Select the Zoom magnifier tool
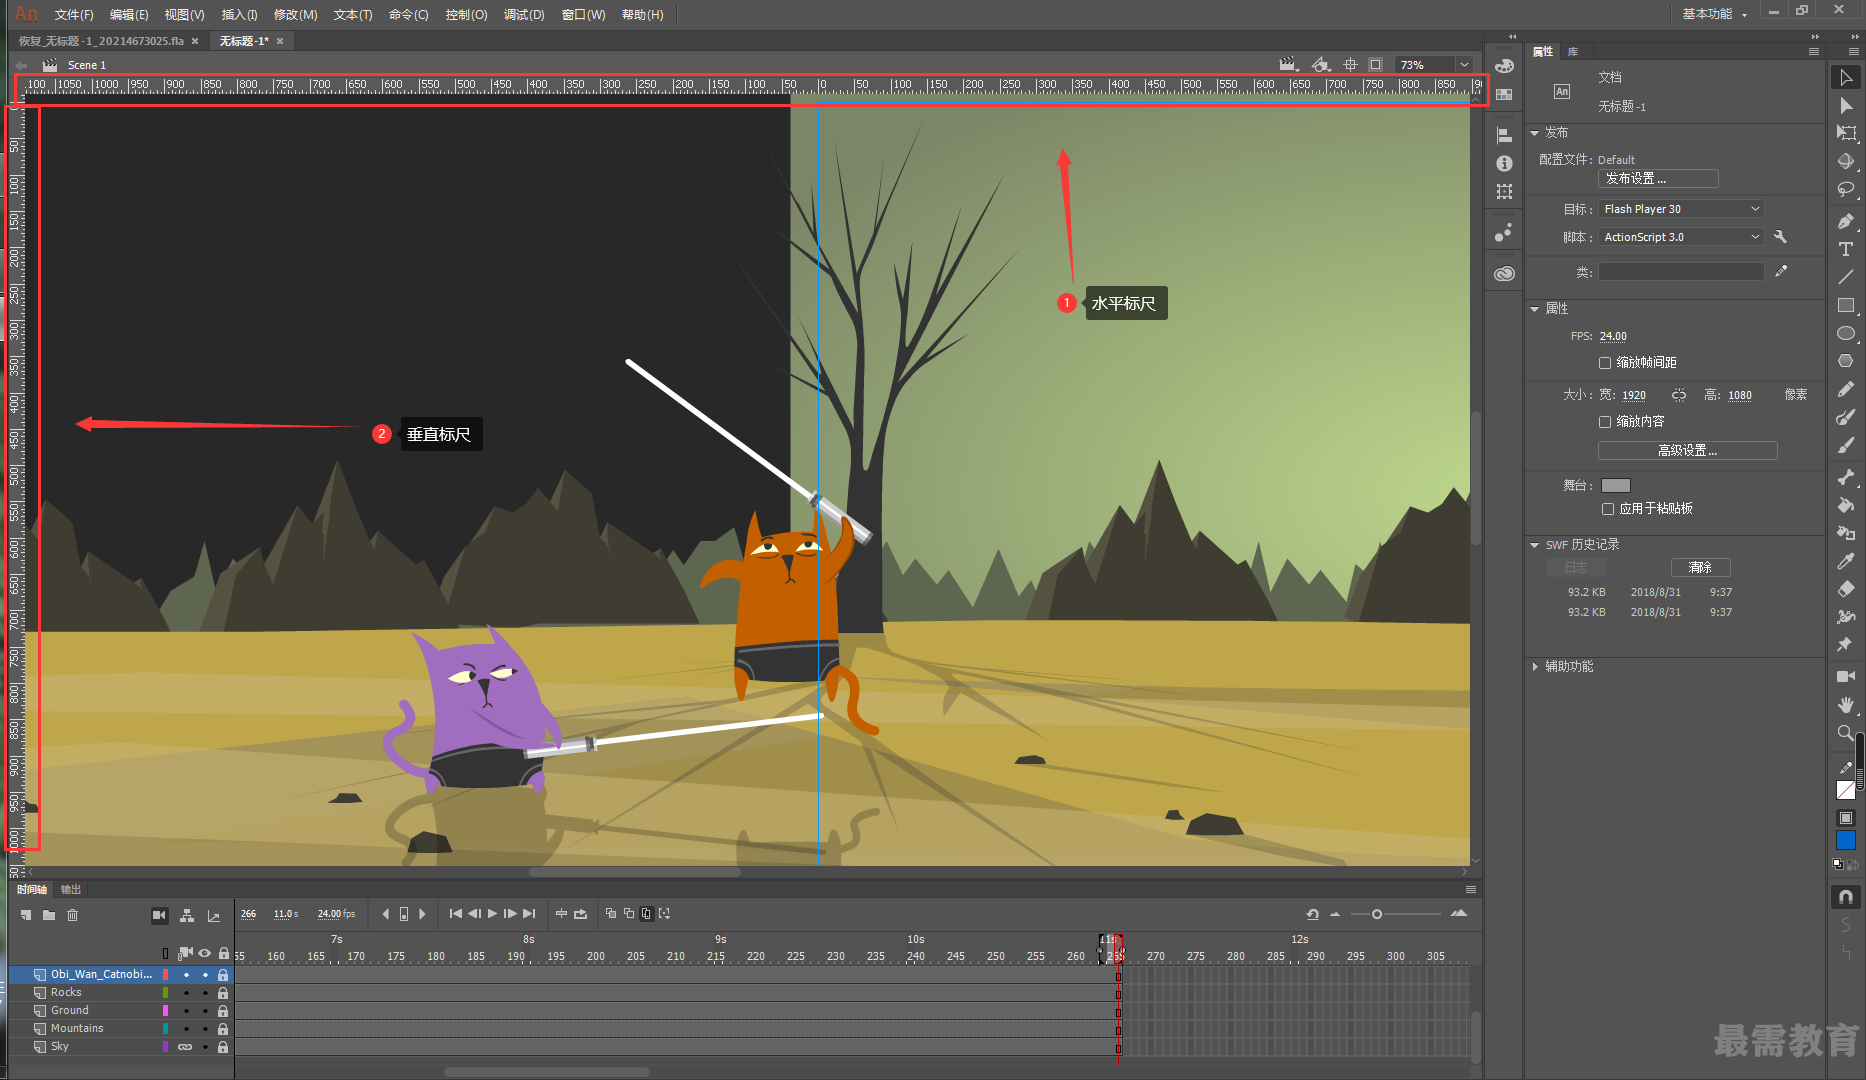1866x1080 pixels. [x=1846, y=733]
